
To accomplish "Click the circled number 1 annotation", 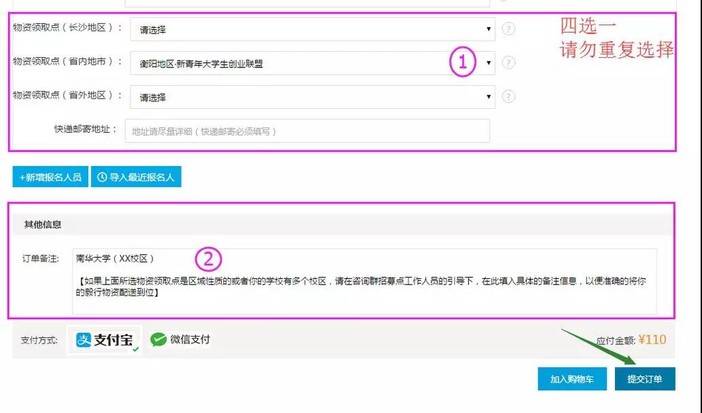I will click(x=460, y=63).
